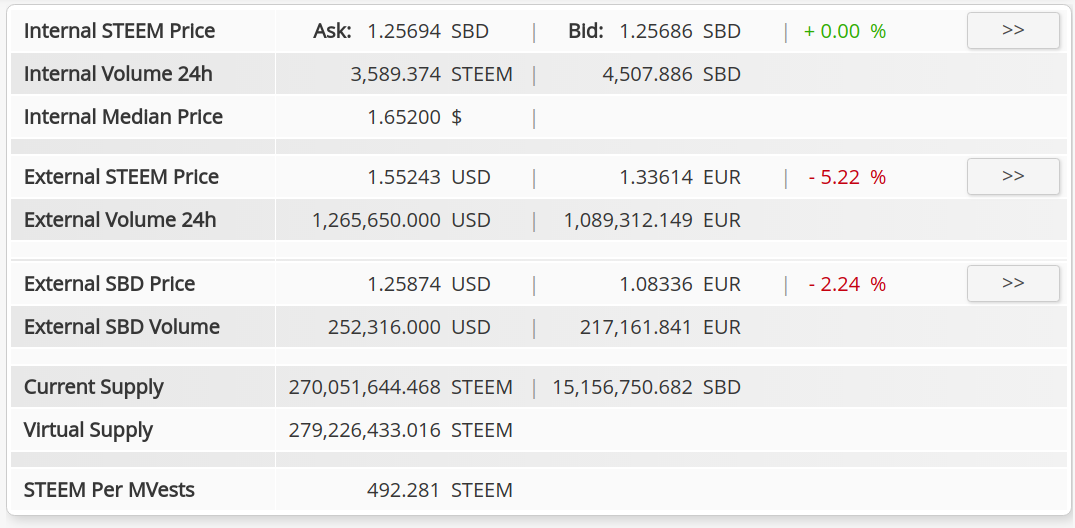Select External SBD Volume 252,316.000 USD

point(409,327)
